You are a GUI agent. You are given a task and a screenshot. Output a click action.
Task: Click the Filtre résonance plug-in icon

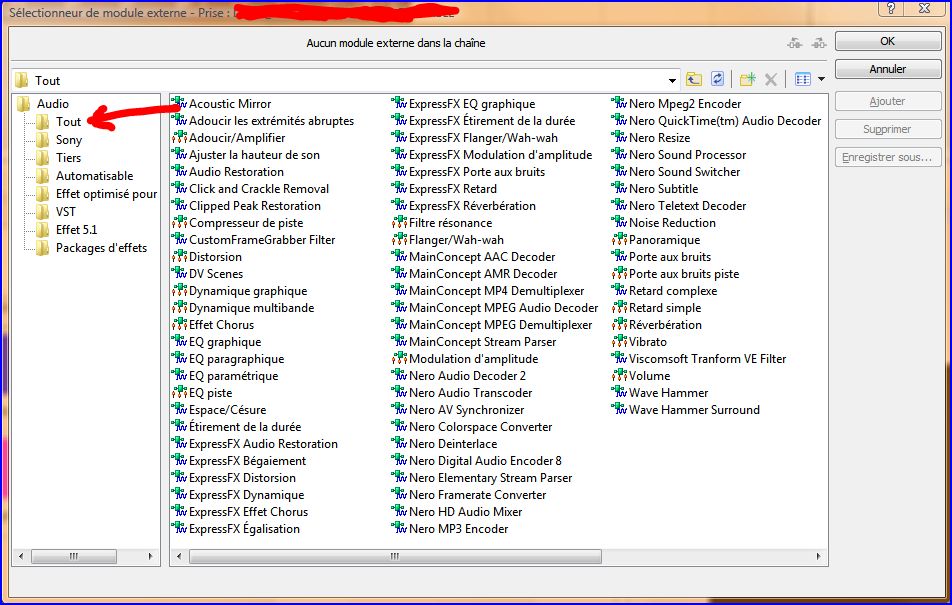pyautogui.click(x=400, y=222)
